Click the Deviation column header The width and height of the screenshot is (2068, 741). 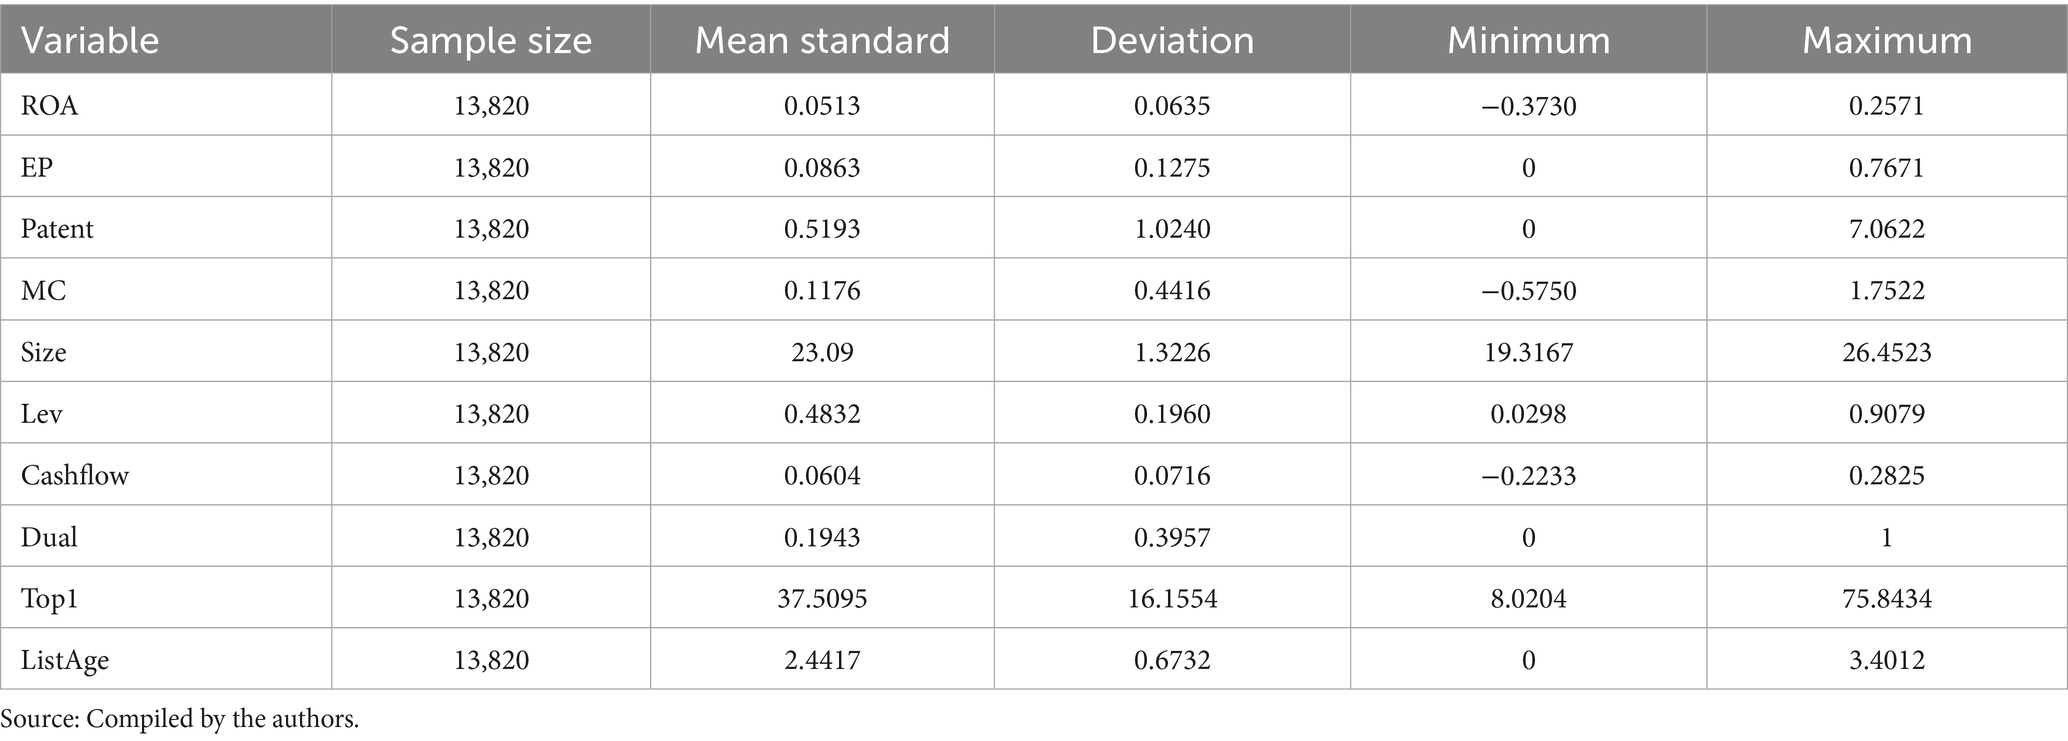(1172, 40)
